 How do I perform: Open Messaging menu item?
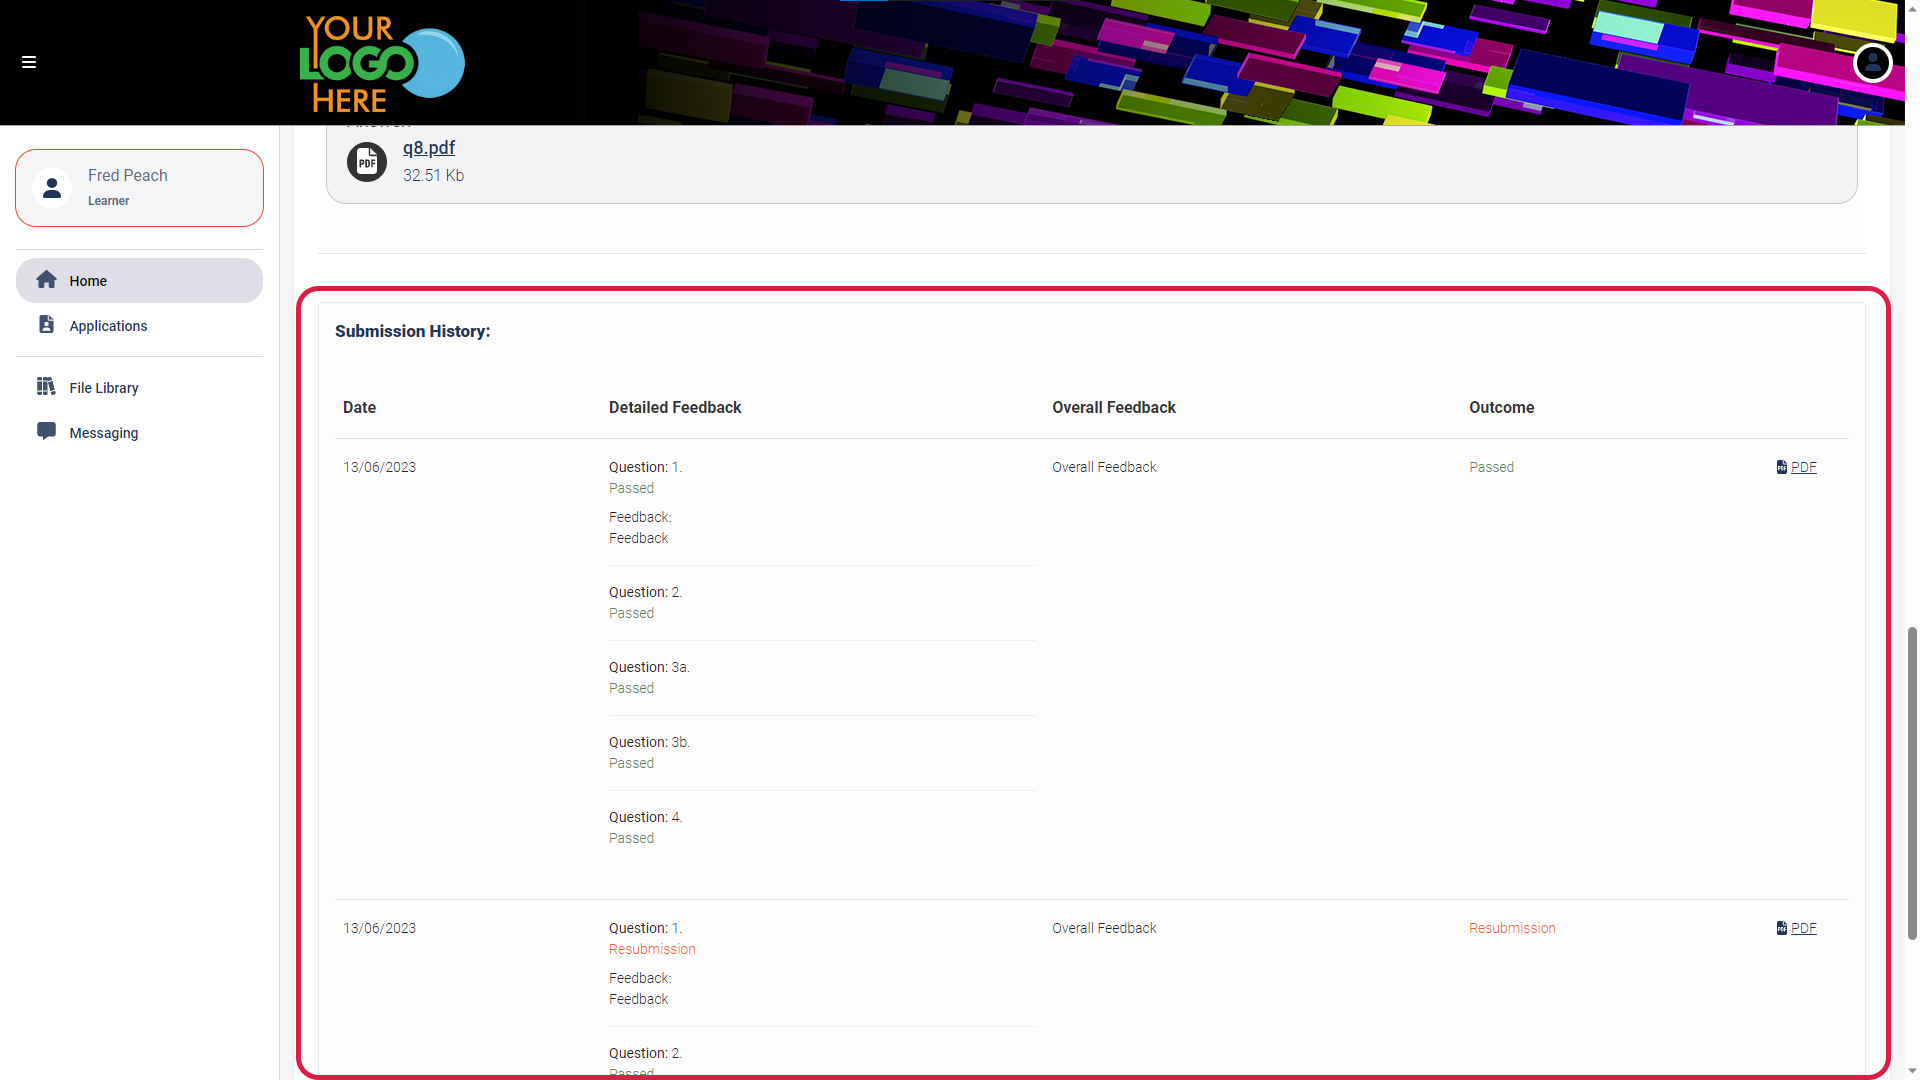[x=104, y=433]
